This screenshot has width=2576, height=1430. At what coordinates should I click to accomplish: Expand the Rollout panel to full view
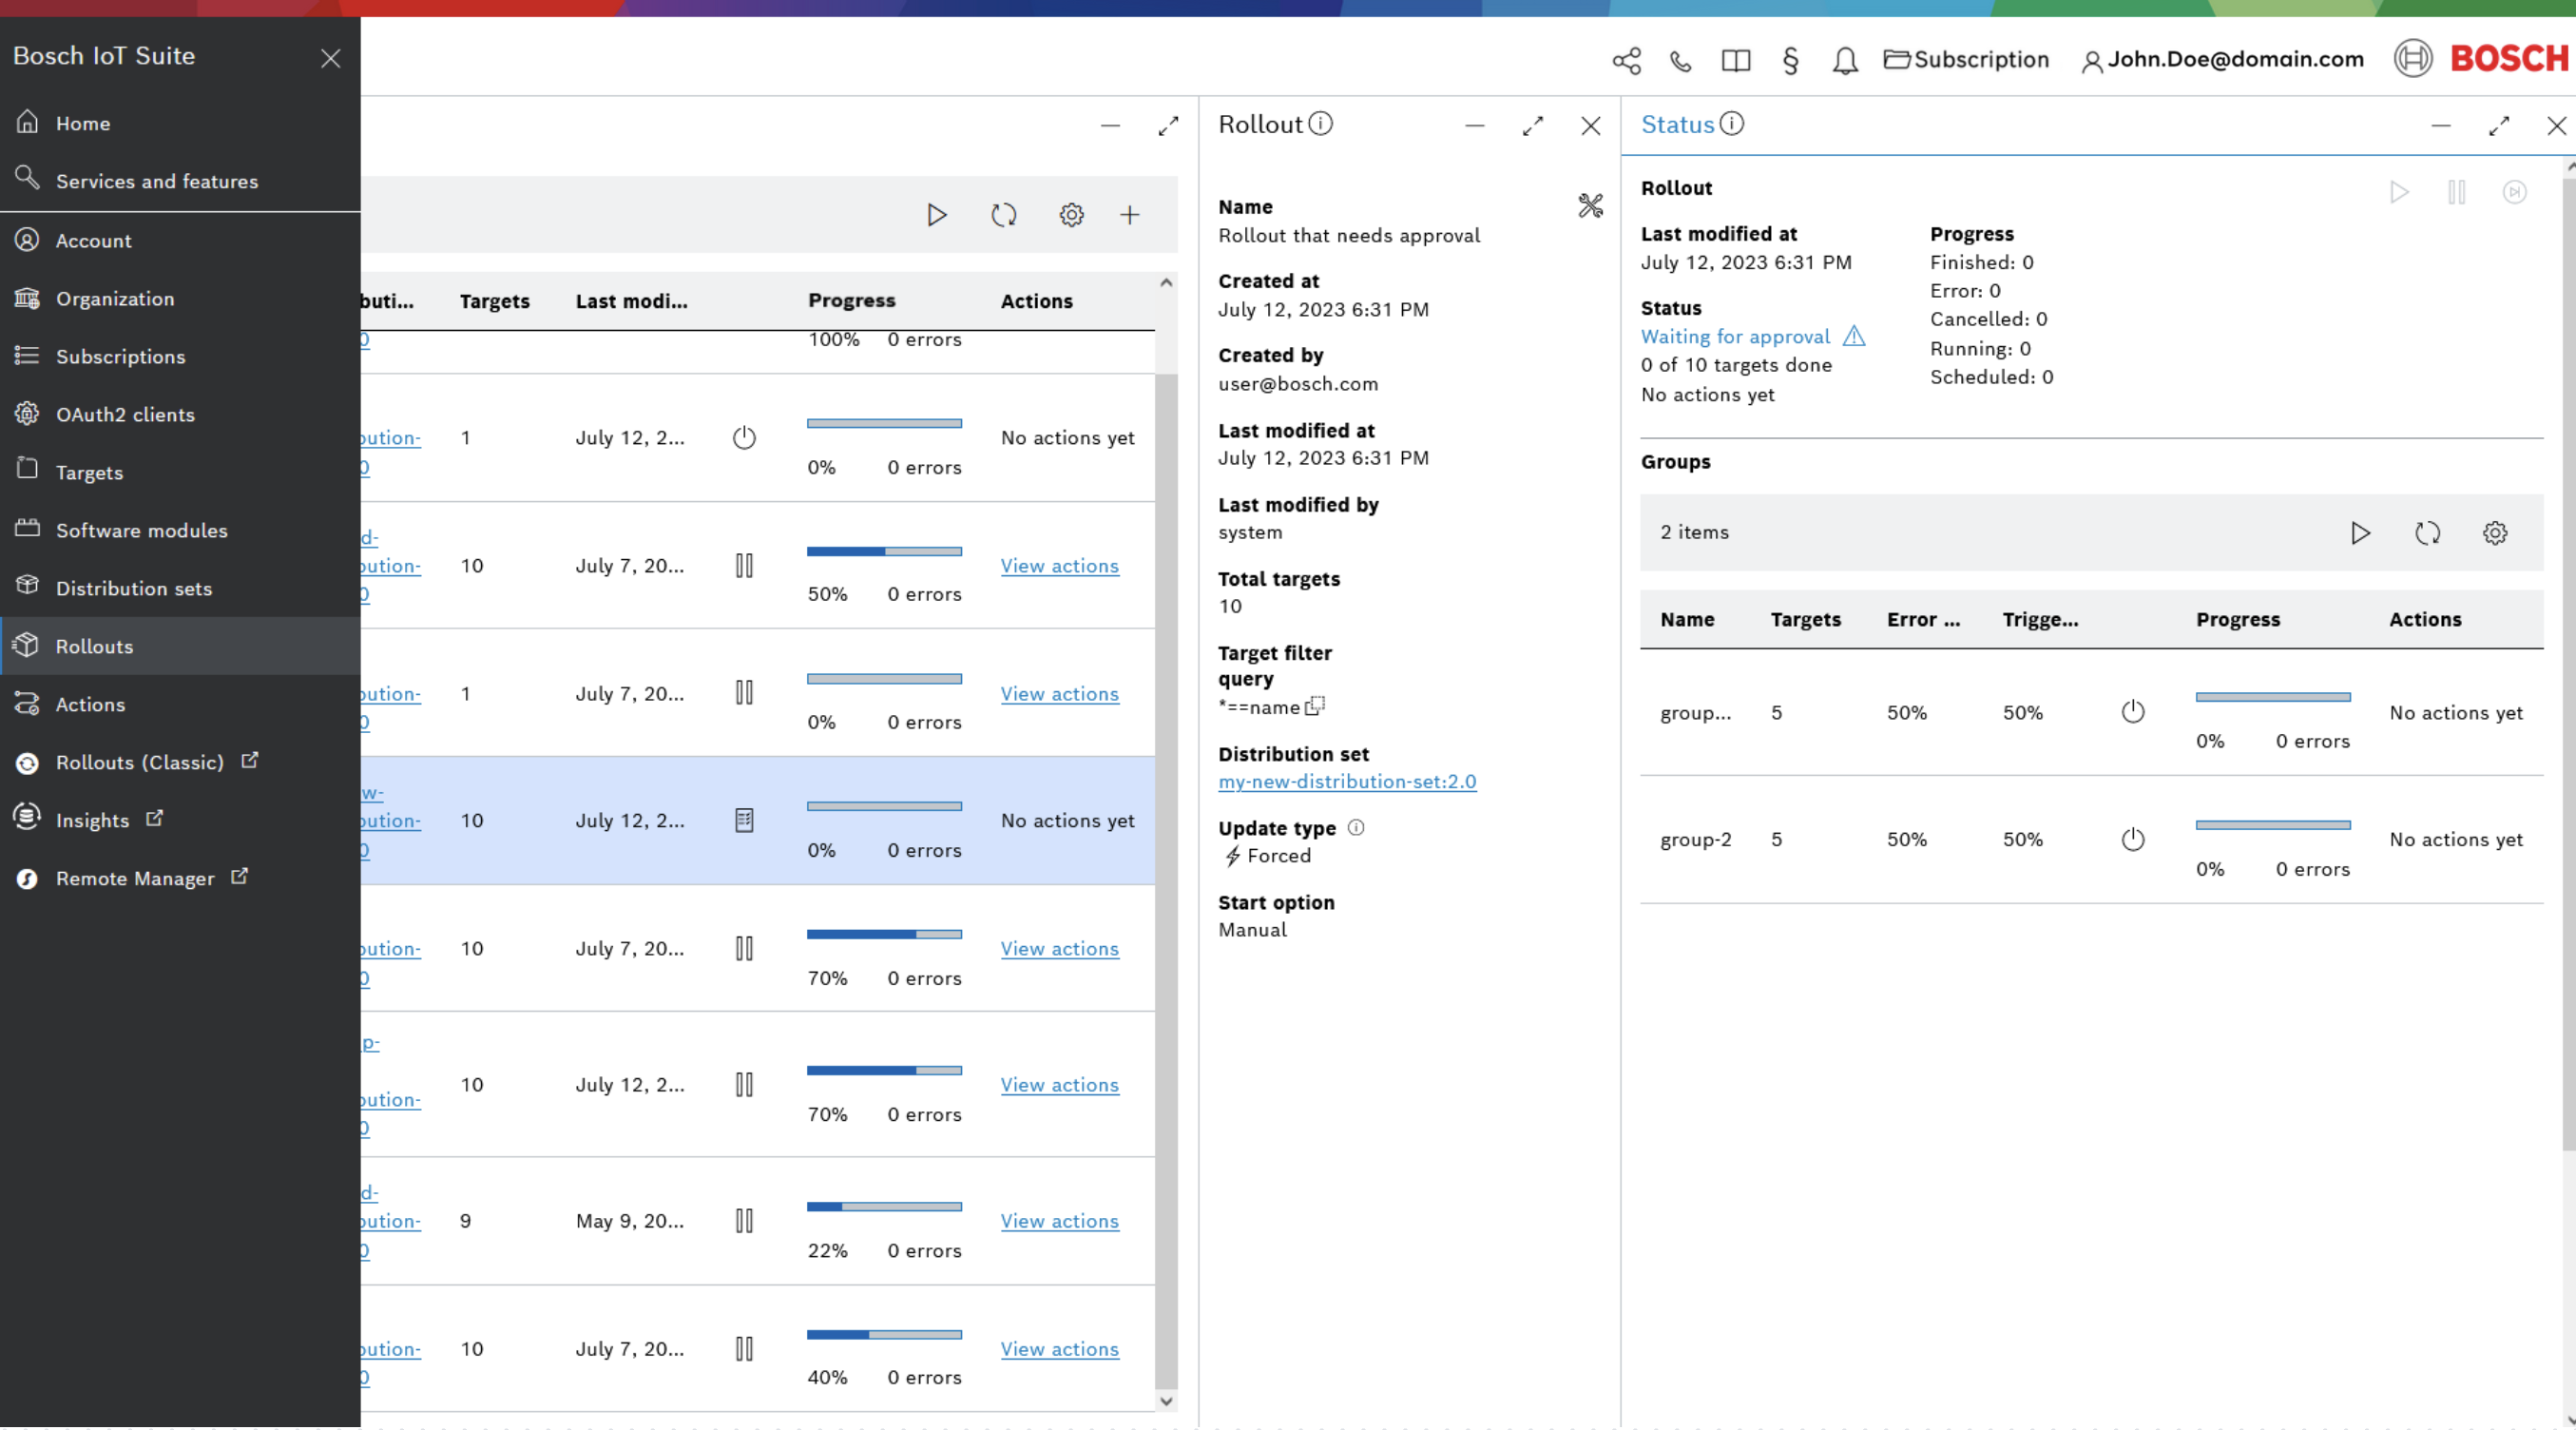[x=1532, y=126]
